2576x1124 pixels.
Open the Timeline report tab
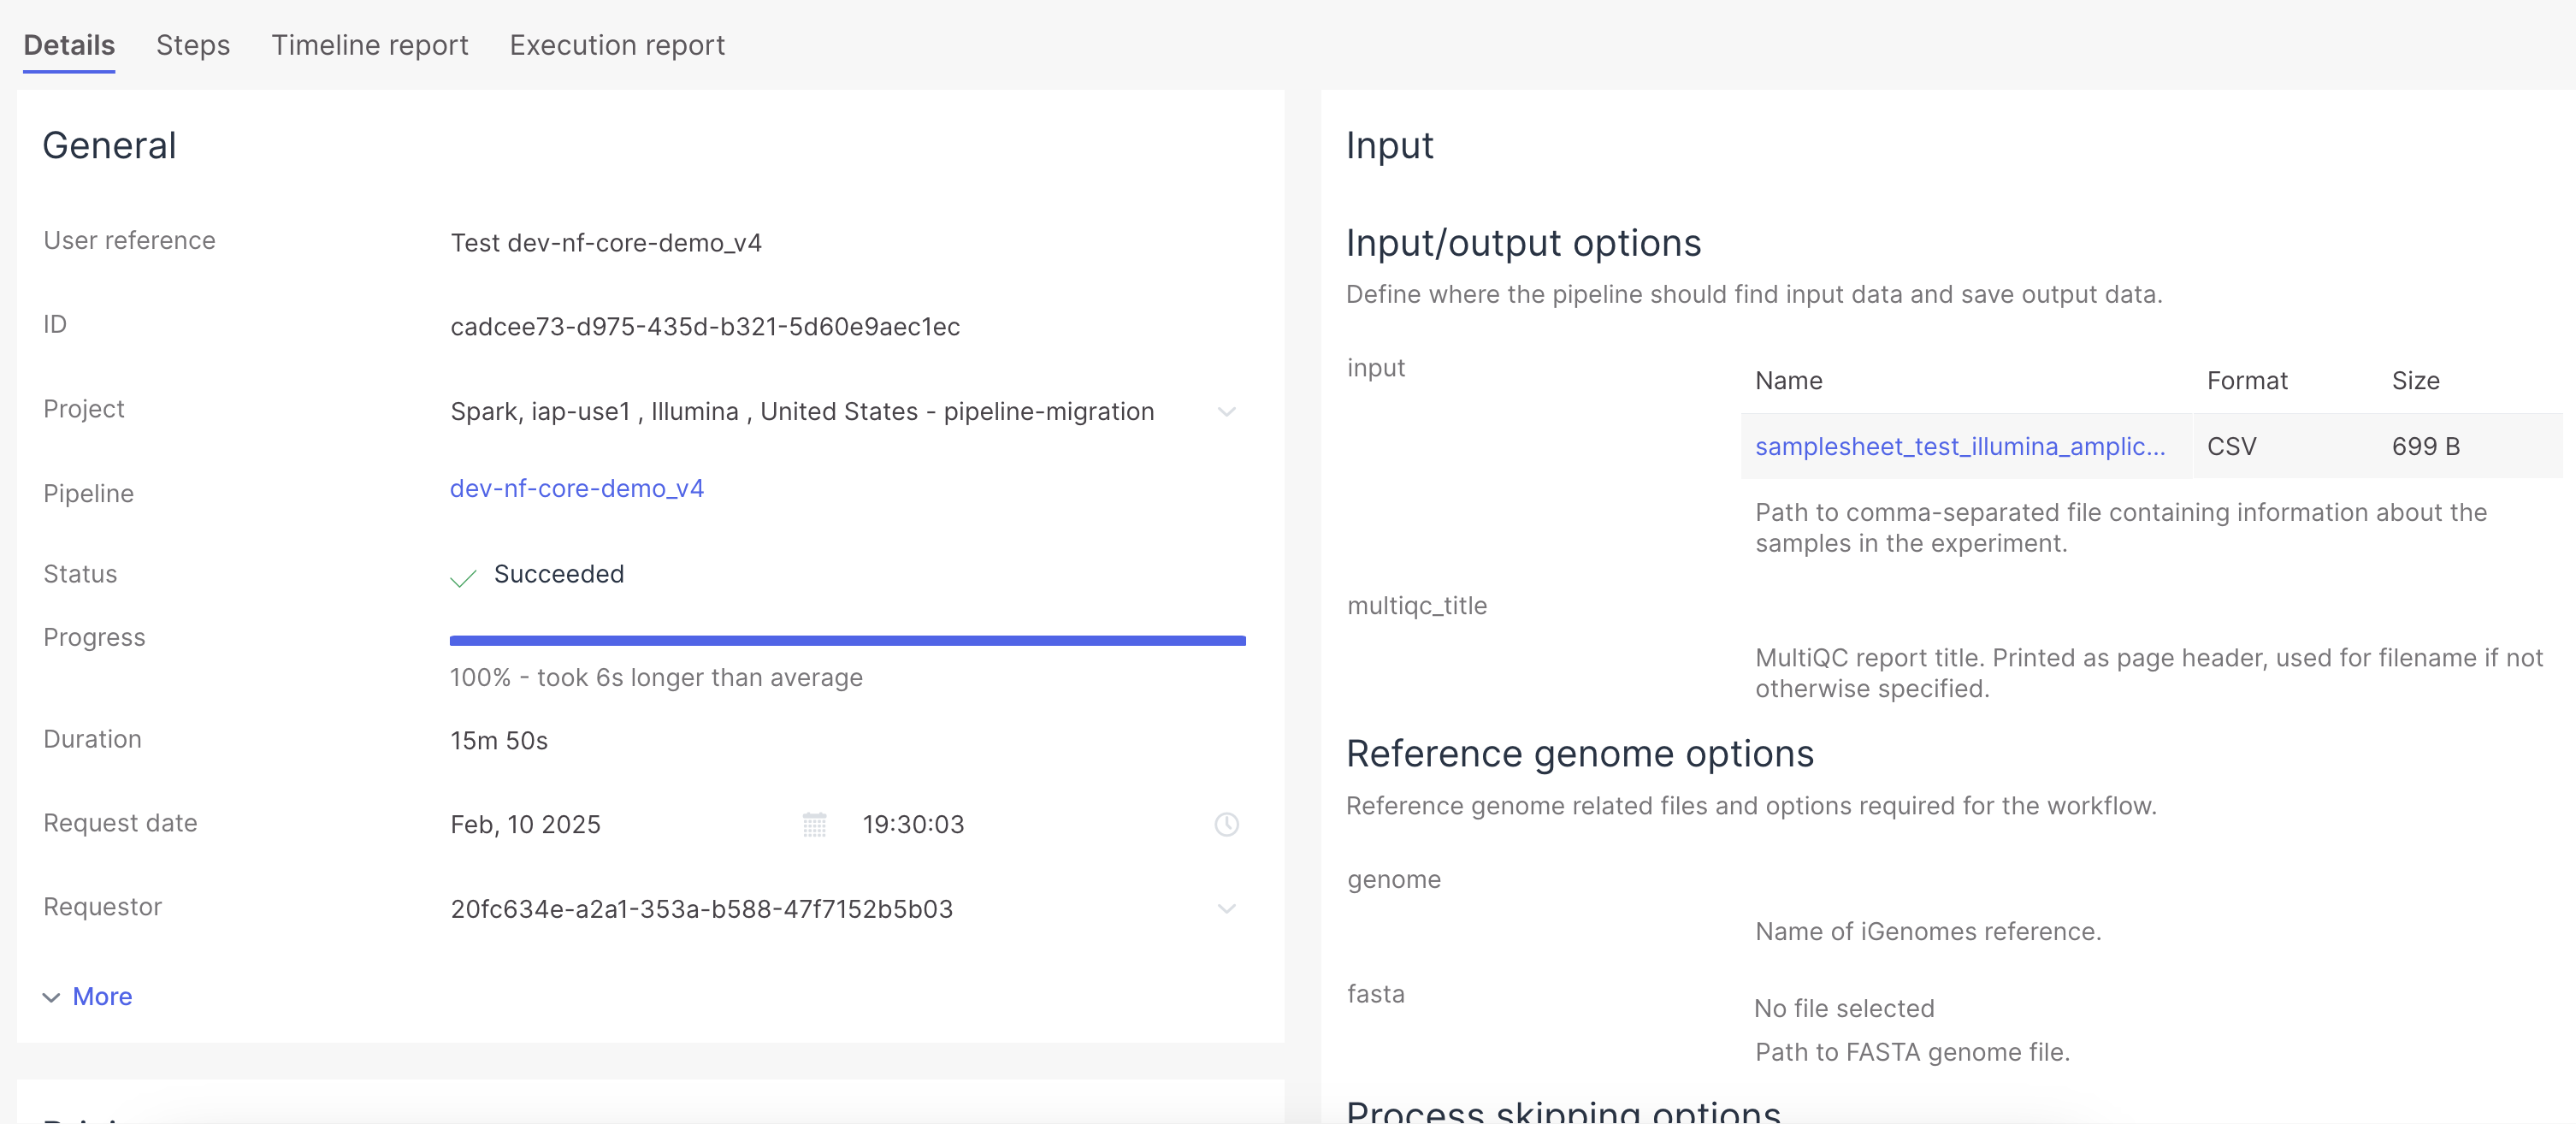(369, 45)
